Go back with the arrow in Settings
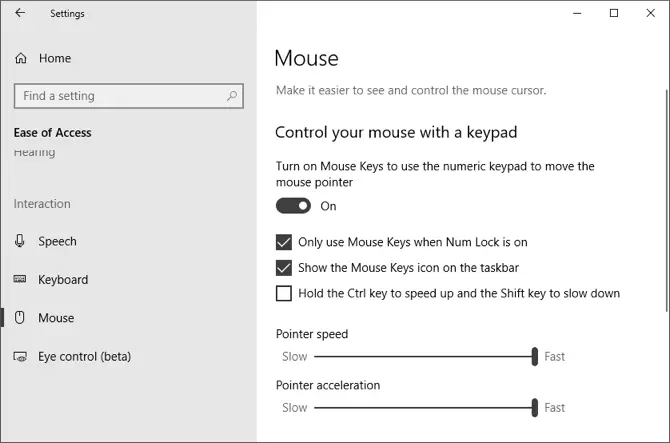 pos(20,13)
